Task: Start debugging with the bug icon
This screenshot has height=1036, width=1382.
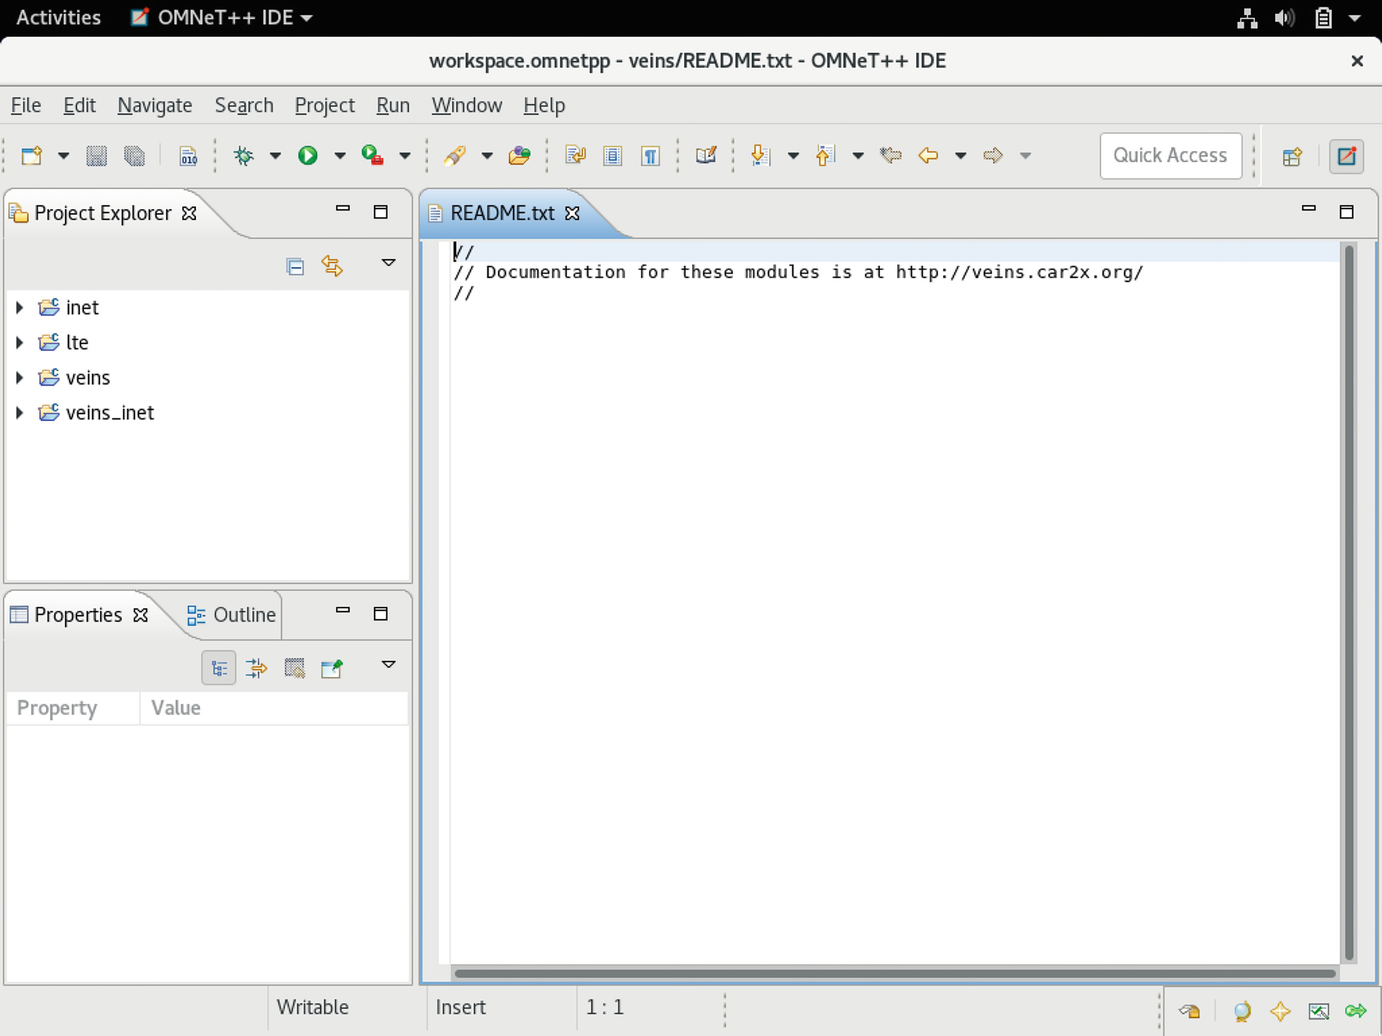Action: (x=243, y=155)
